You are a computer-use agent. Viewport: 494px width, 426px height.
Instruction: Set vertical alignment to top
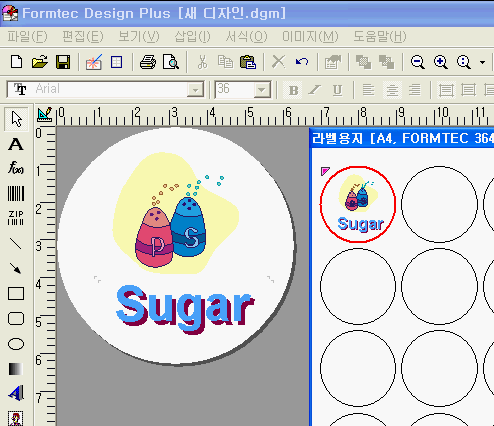click(x=446, y=90)
